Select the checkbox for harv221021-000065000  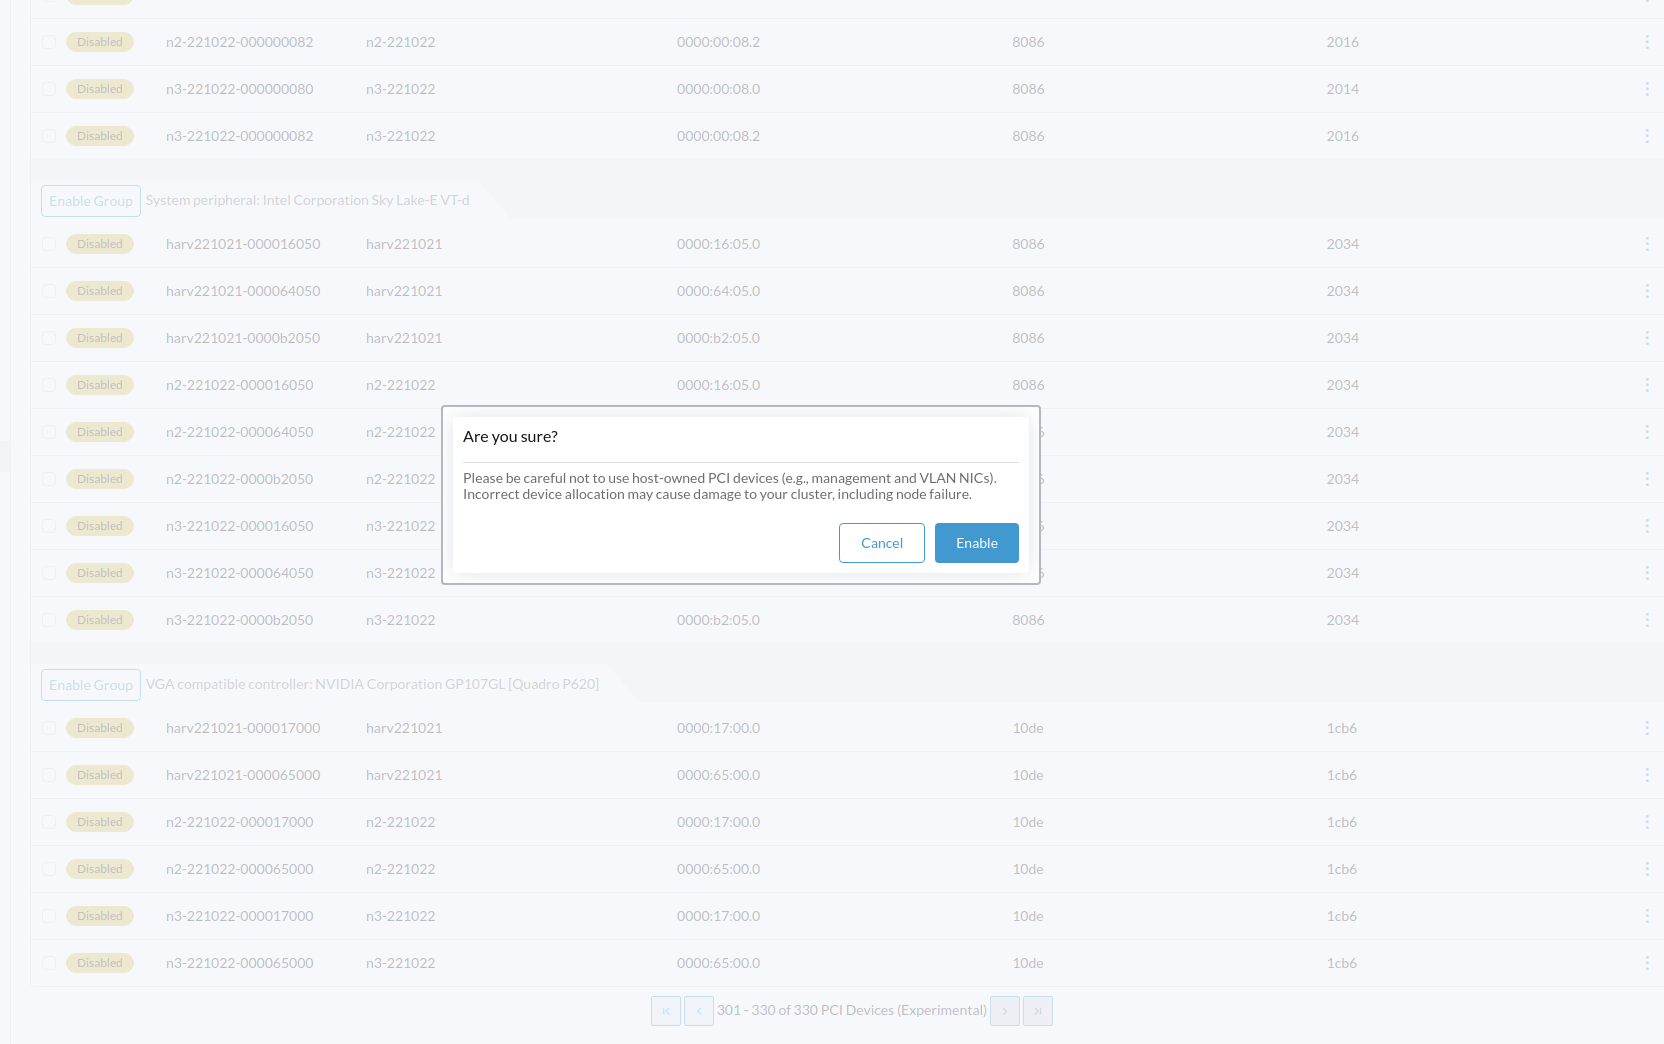[48, 775]
